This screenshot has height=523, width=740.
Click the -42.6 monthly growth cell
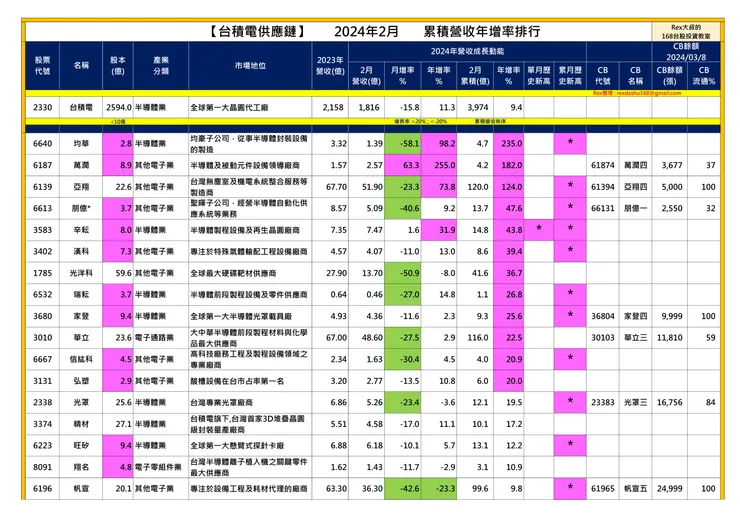point(403,489)
